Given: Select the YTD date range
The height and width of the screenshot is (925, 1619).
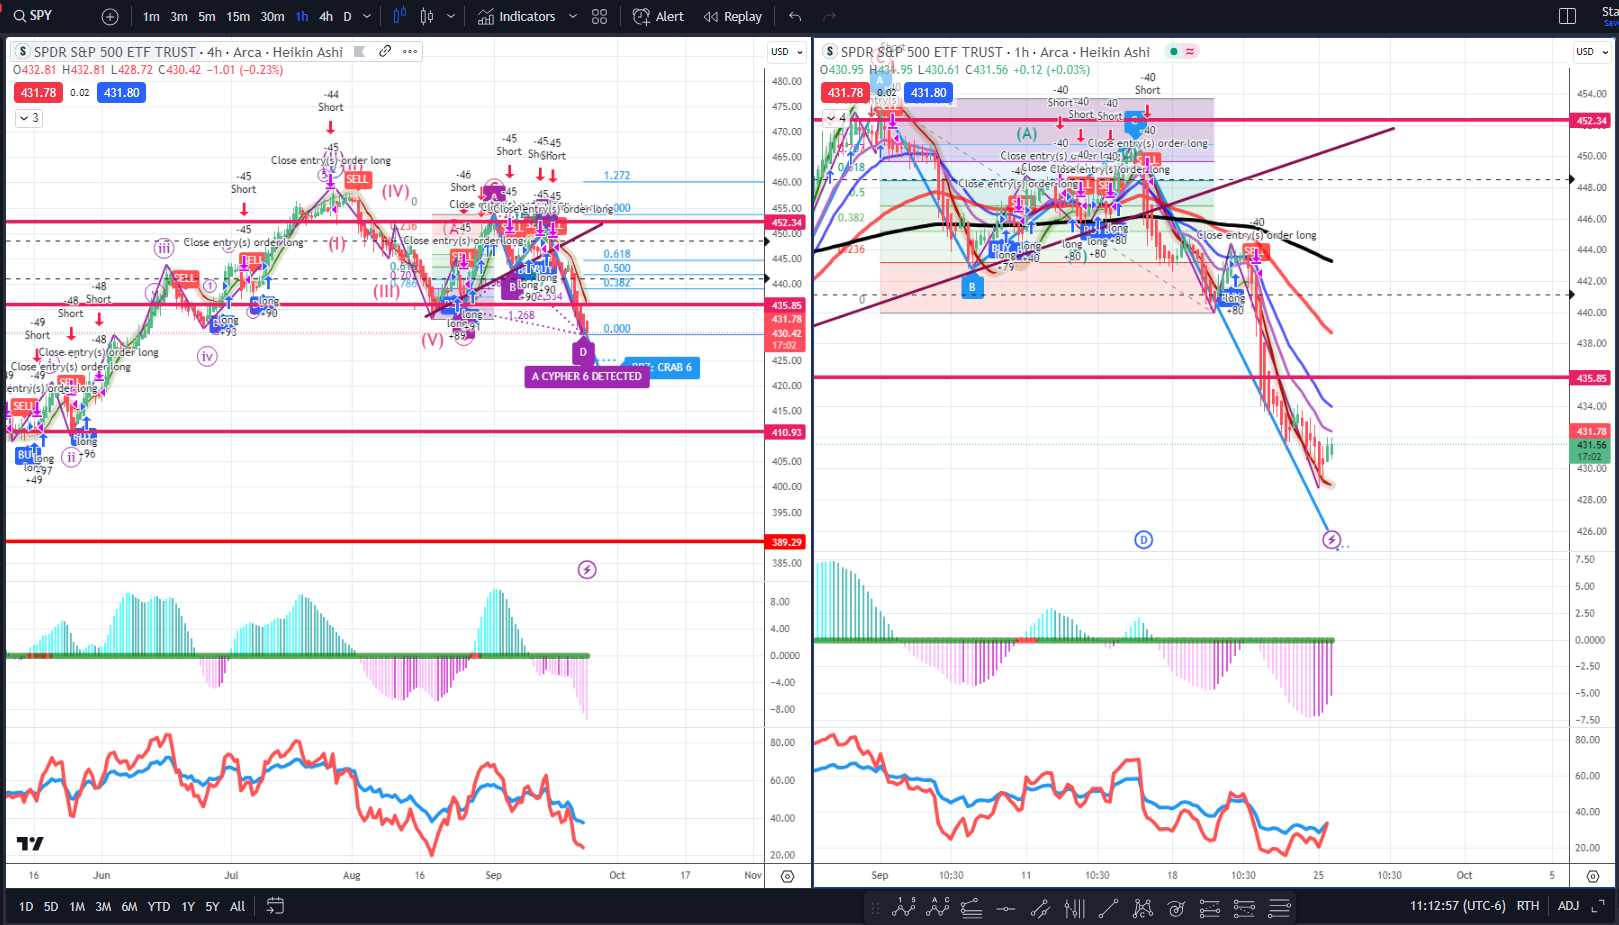Looking at the screenshot, I should pos(159,907).
